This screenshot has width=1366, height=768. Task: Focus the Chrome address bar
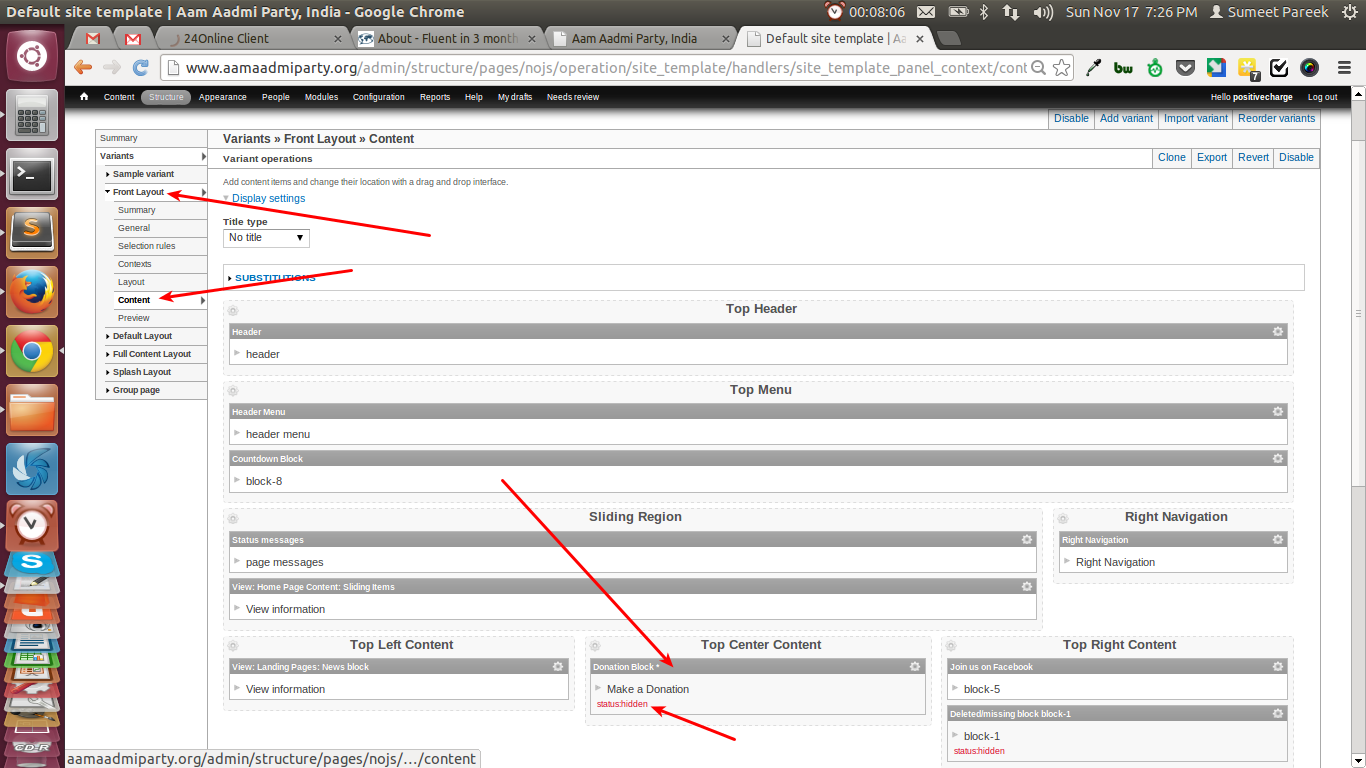(x=605, y=68)
